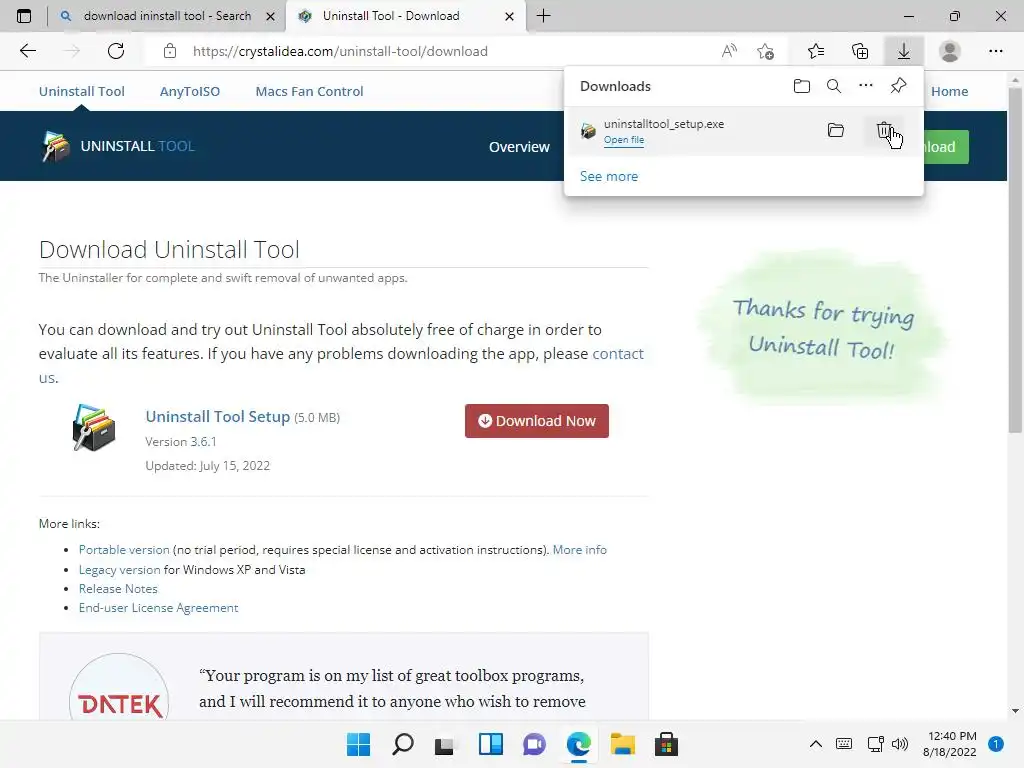Open the volume control in tray
This screenshot has width=1024, height=768.
tap(900, 744)
